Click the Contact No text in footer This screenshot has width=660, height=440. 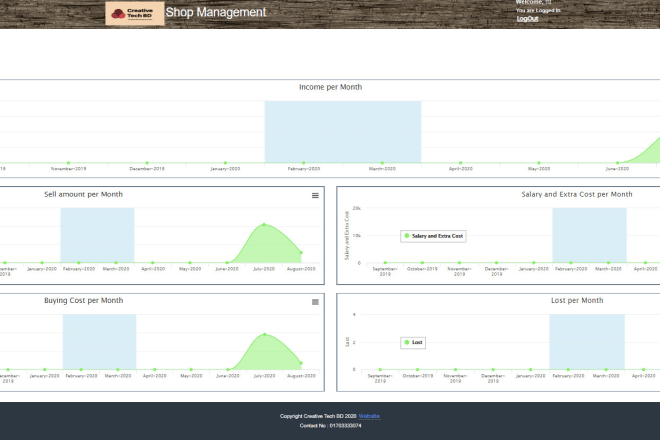[x=330, y=426]
